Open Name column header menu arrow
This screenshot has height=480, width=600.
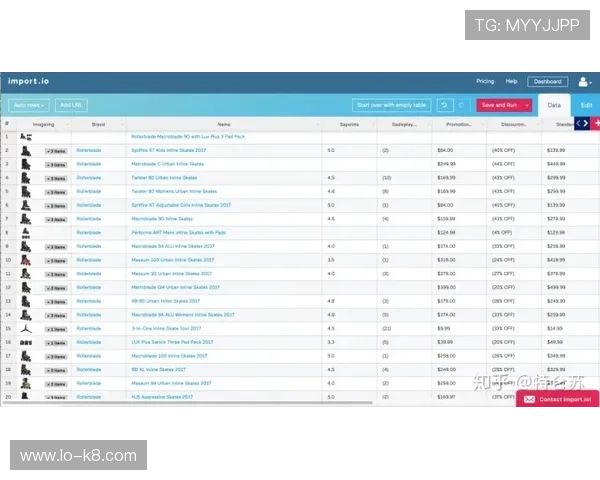coord(318,124)
